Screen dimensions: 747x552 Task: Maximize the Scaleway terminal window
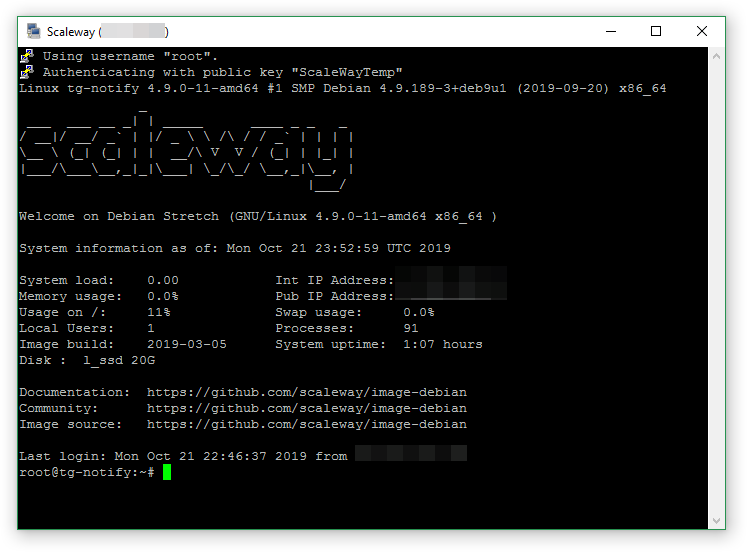pyautogui.click(x=656, y=31)
